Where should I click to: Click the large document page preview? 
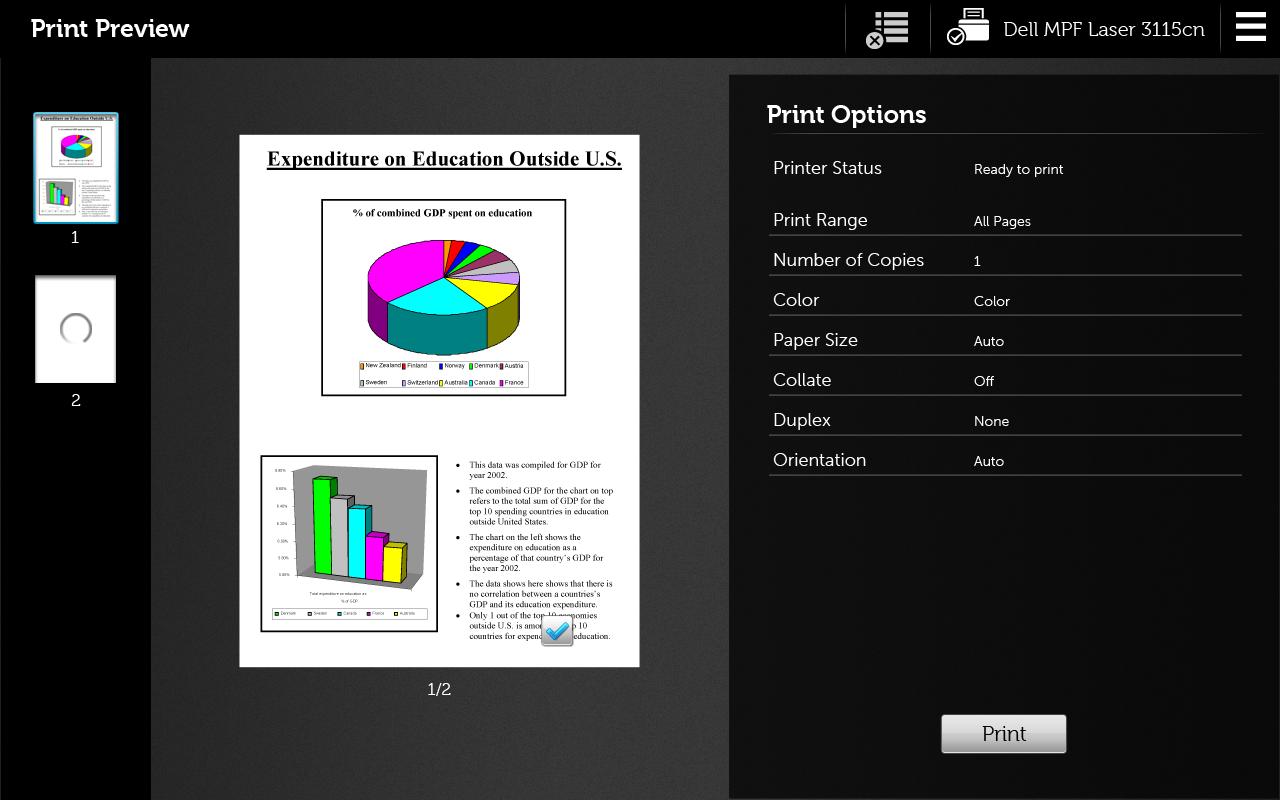tap(439, 400)
